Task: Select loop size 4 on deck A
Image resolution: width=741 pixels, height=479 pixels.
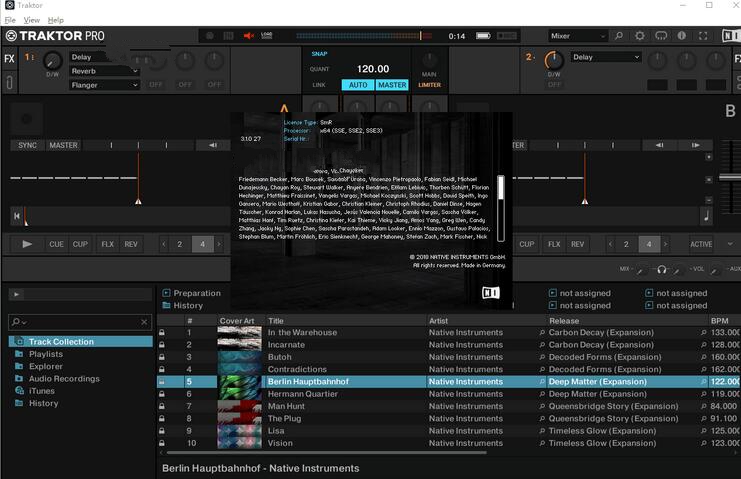Action: click(x=202, y=244)
